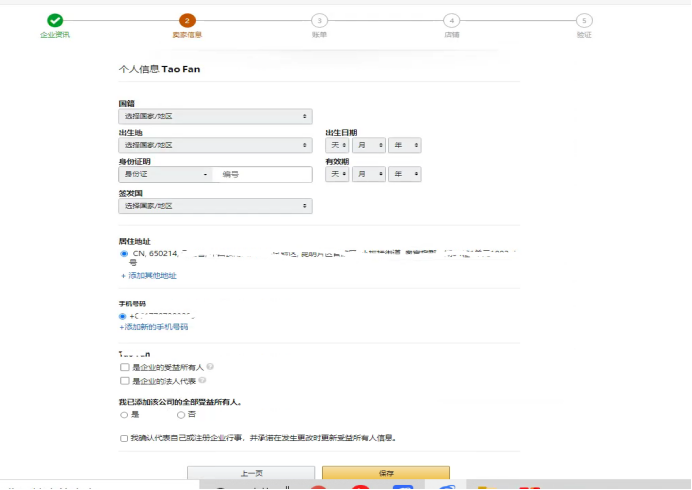
Task: Open the 出生地 country dropdown
Action: click(215, 145)
